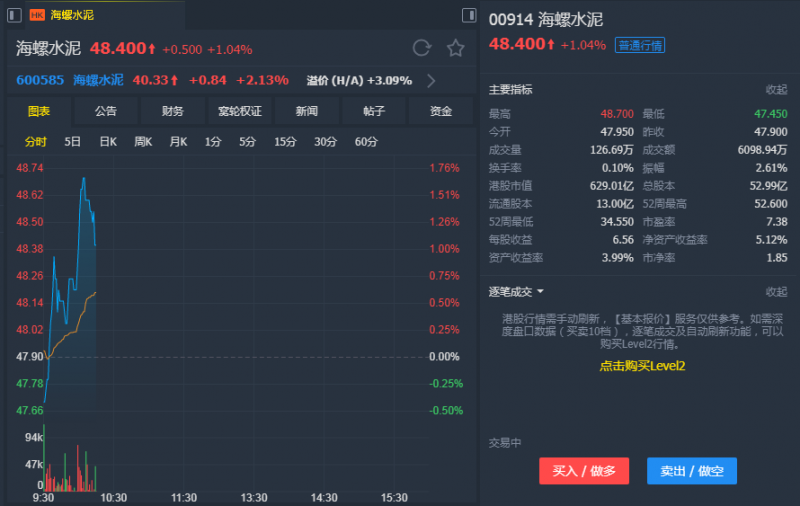Click the right panel layout icon
This screenshot has width=800, height=506.
point(469,15)
